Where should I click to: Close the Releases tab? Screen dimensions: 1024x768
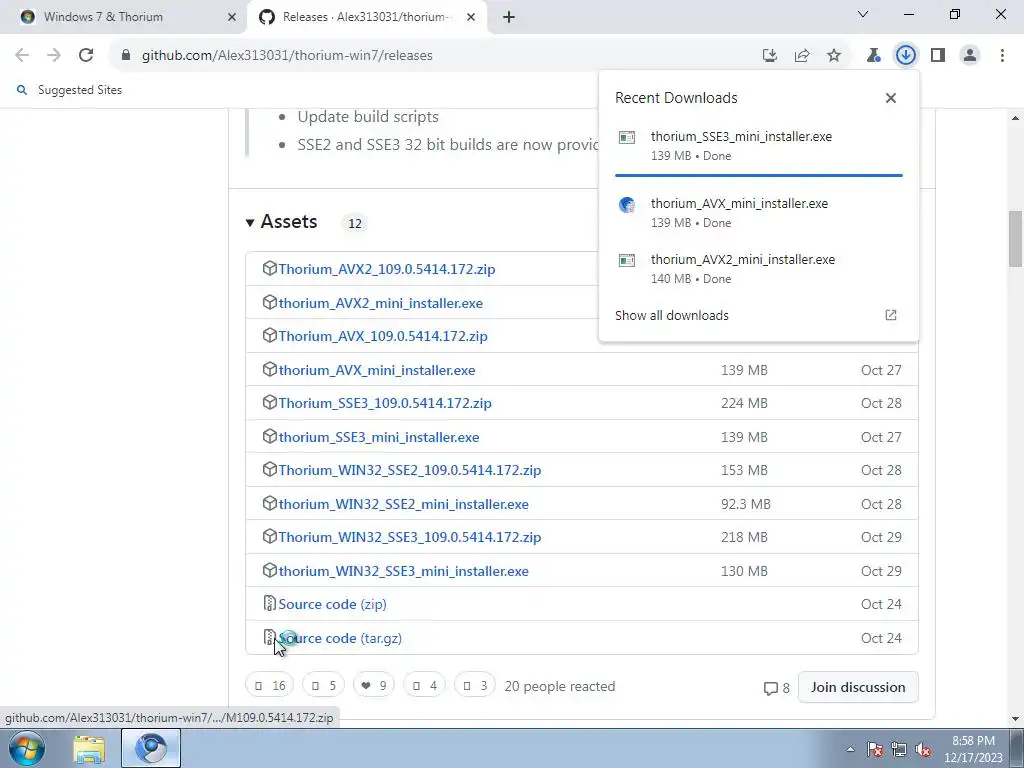(471, 17)
